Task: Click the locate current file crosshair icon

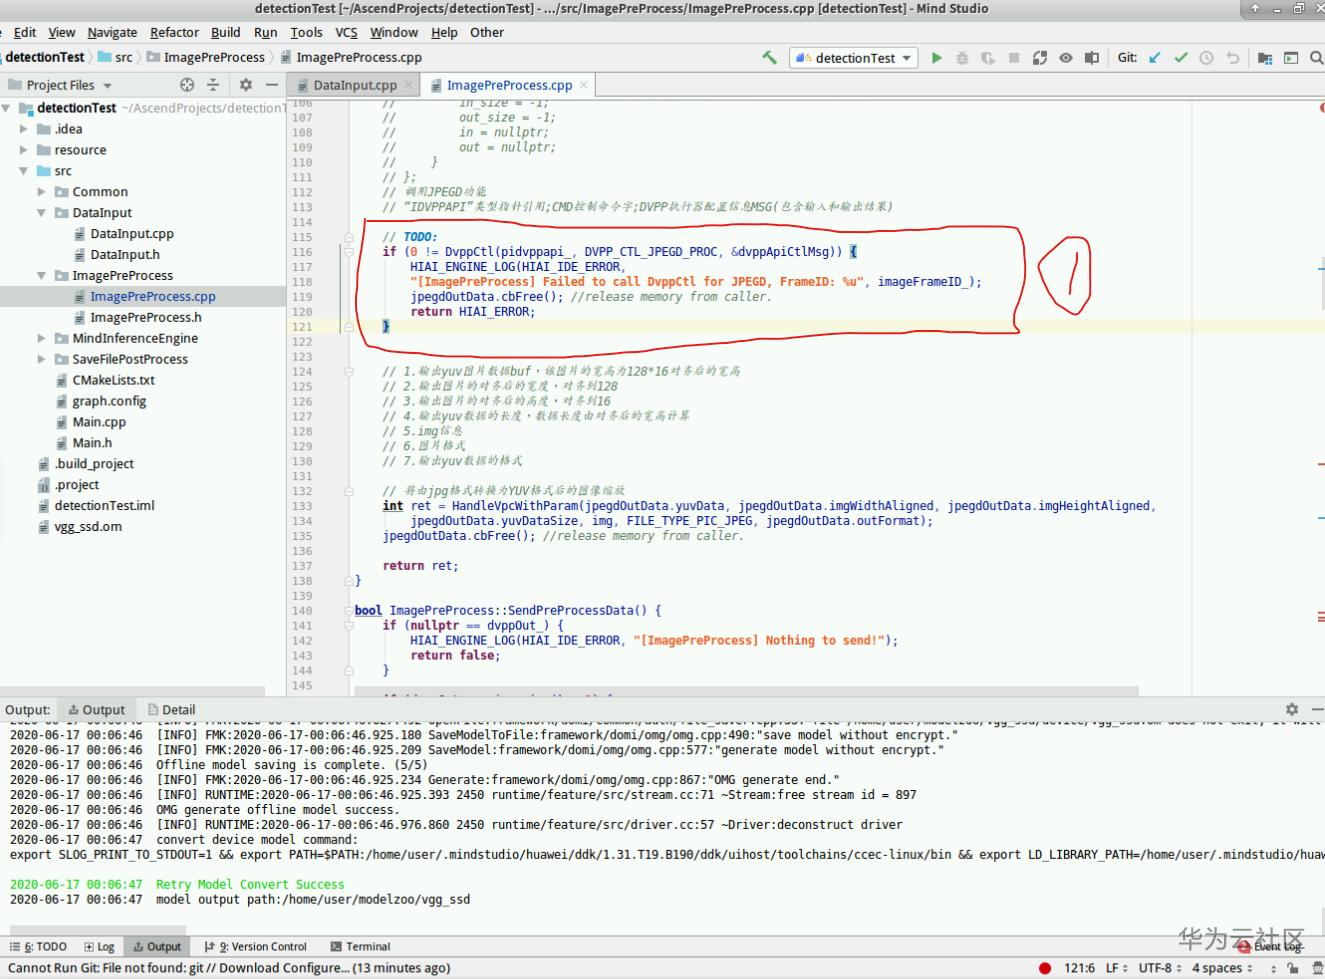Action: pyautogui.click(x=187, y=85)
